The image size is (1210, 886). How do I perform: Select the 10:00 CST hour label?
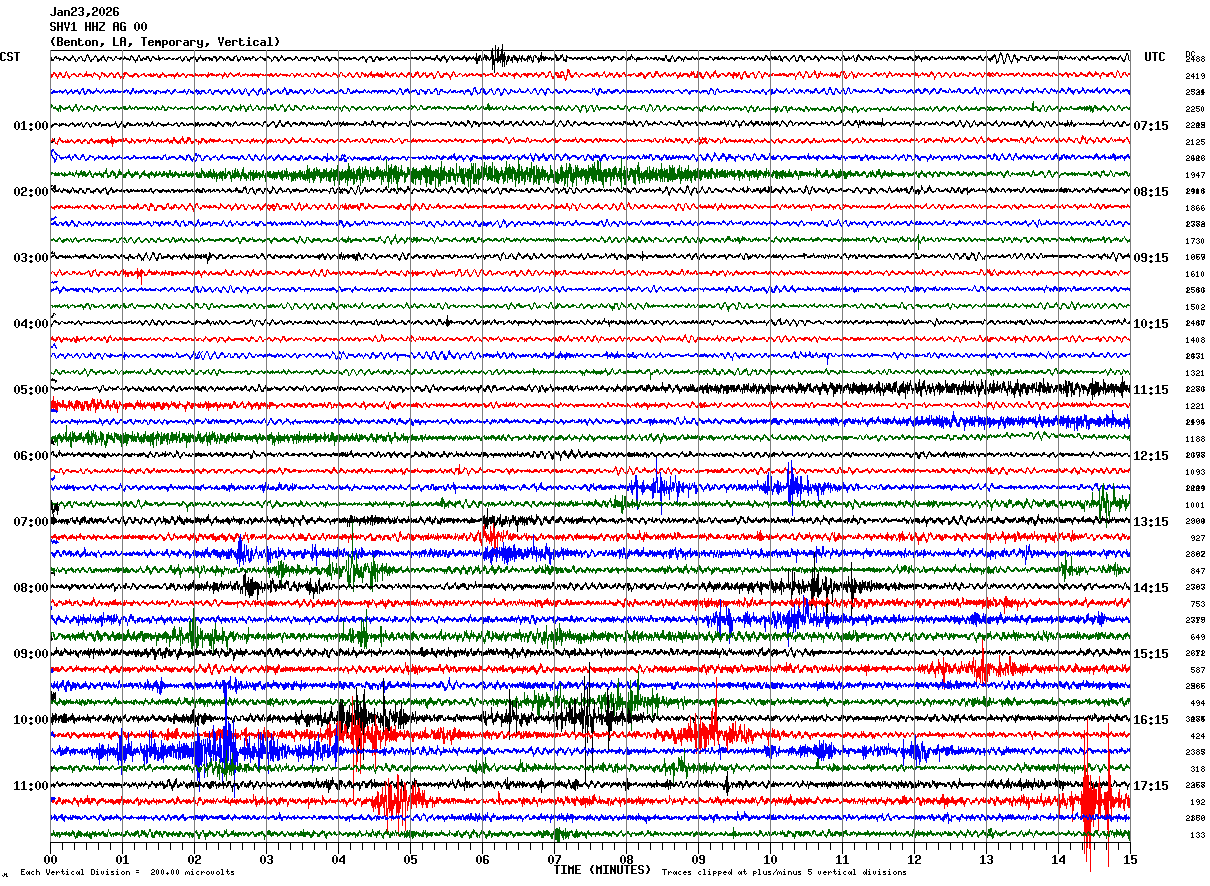click(x=31, y=720)
